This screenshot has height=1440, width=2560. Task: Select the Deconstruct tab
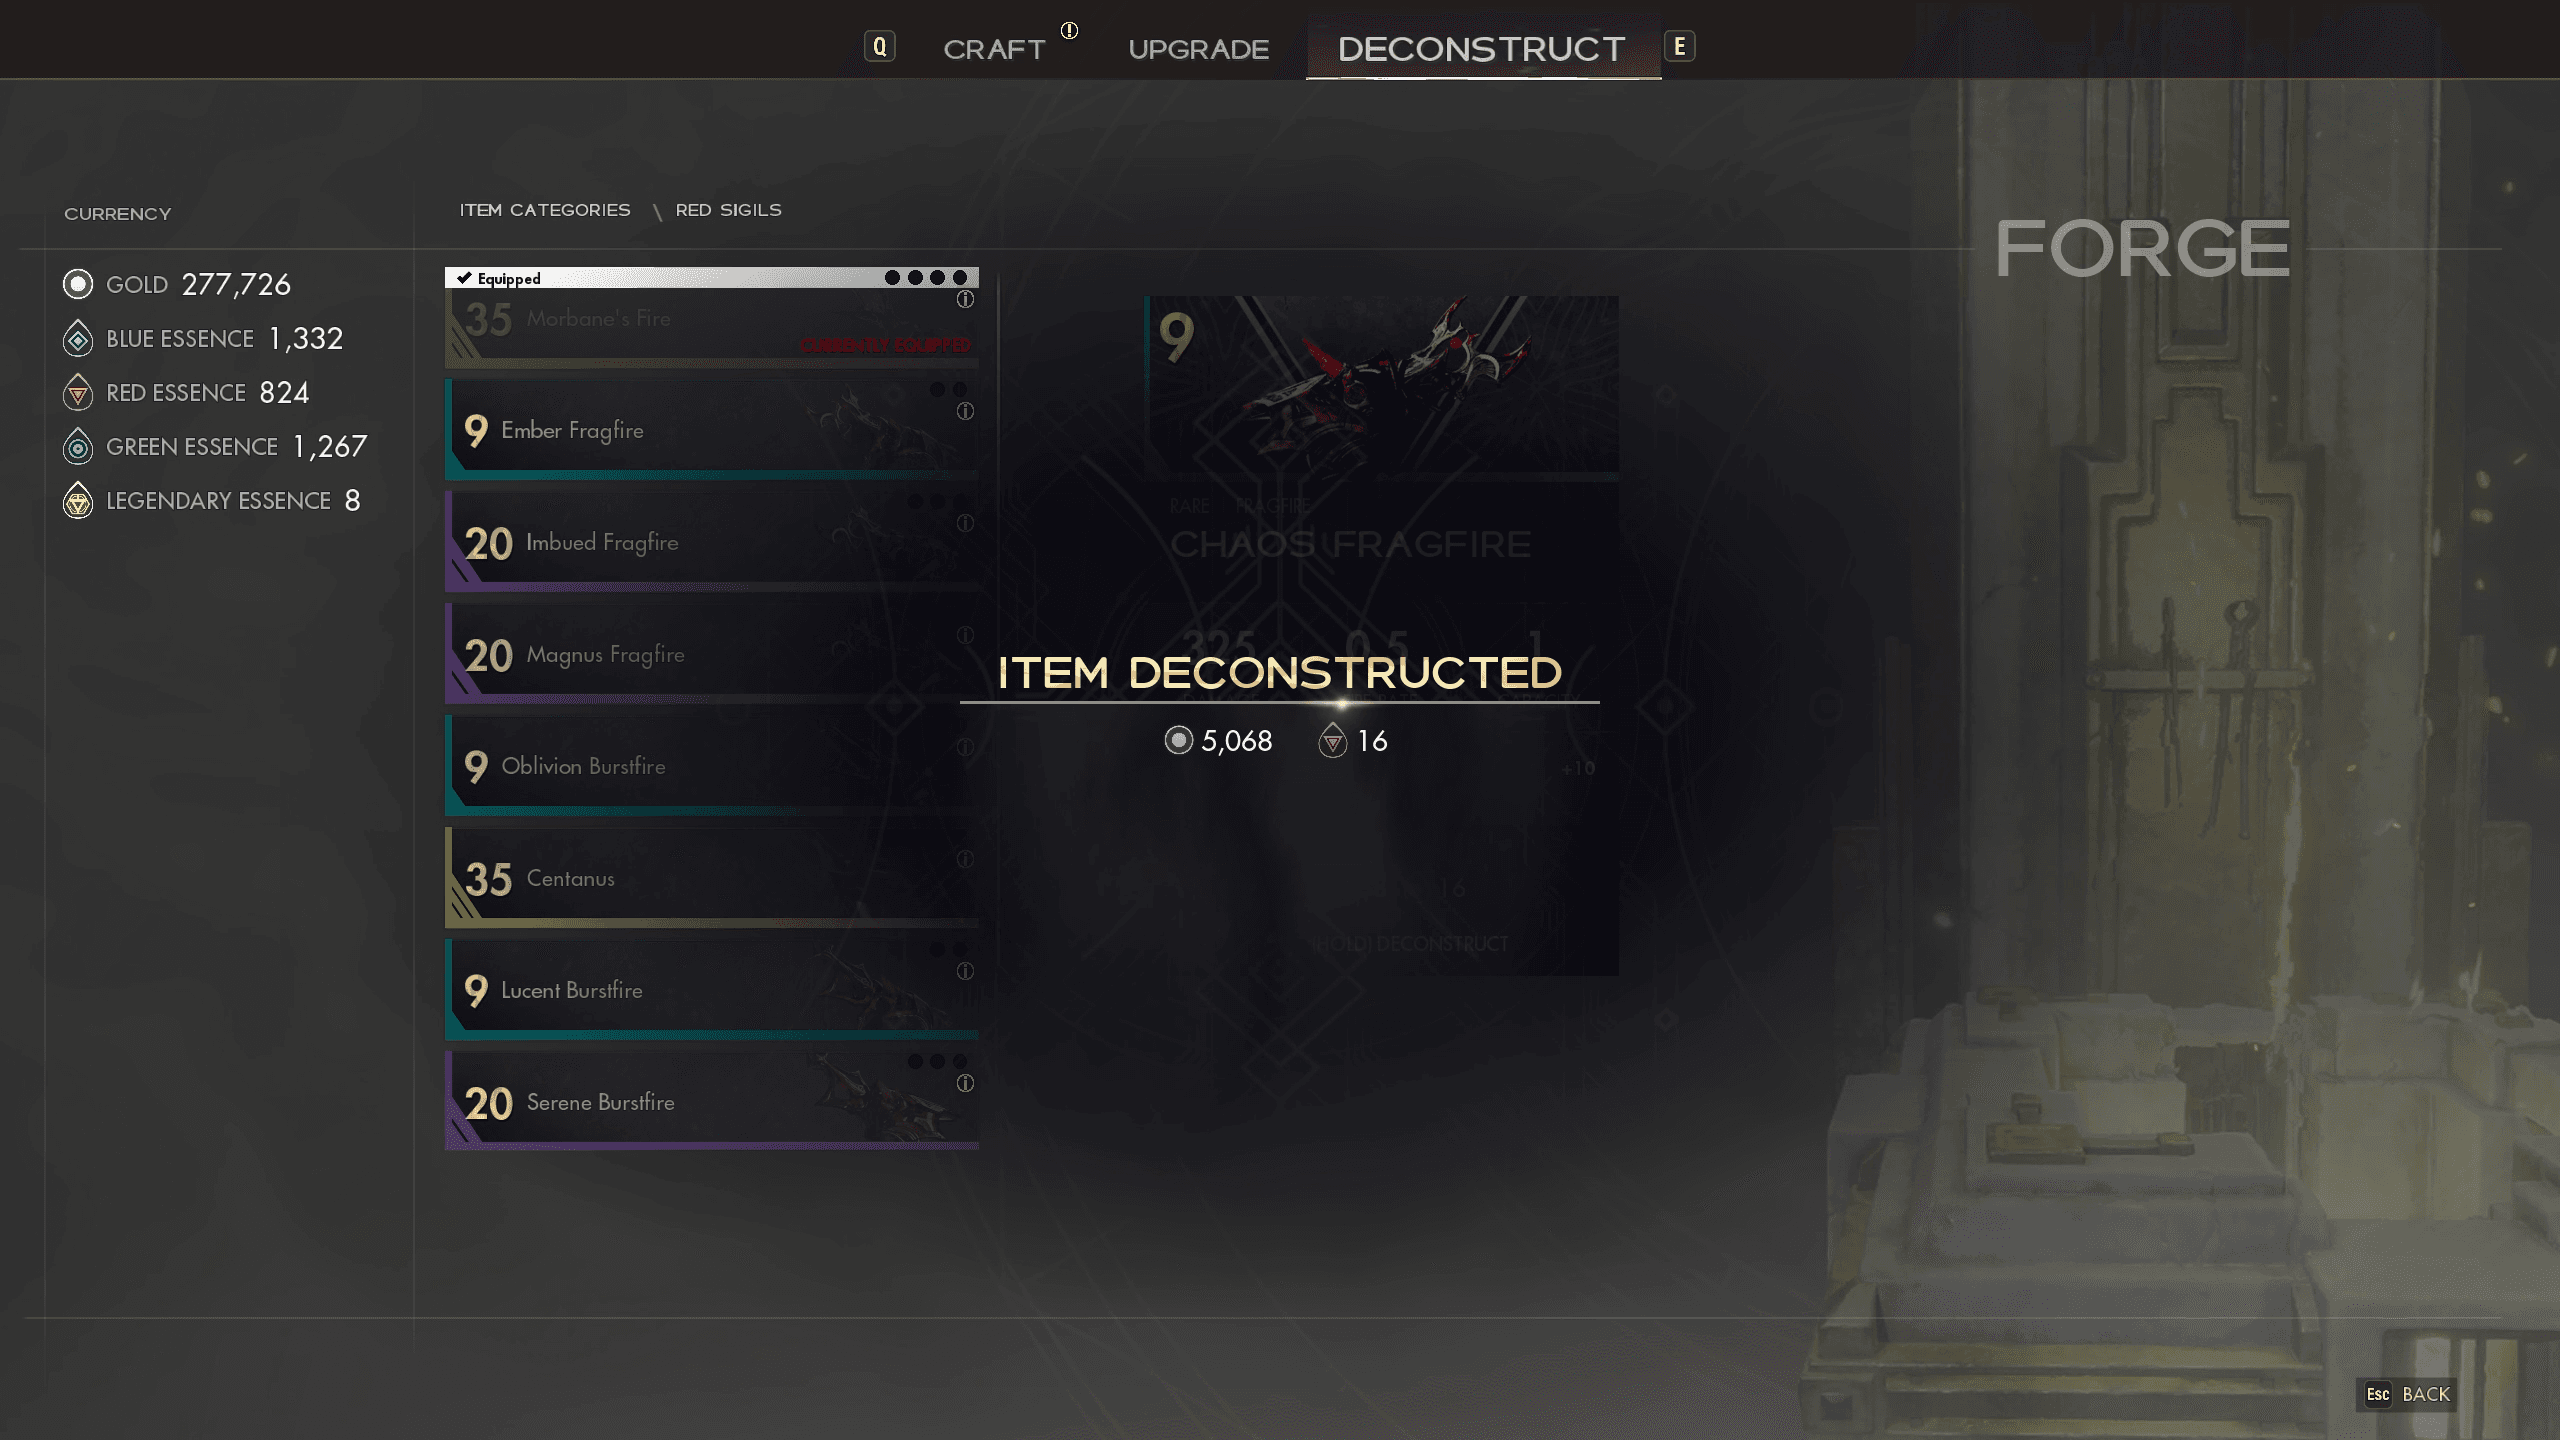pos(1482,48)
